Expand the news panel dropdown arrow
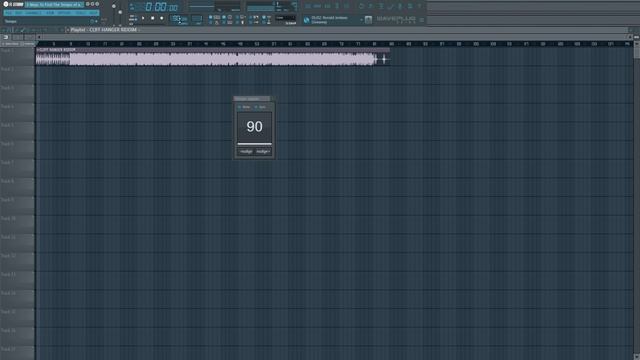This screenshot has height=360, width=640. point(361,20)
